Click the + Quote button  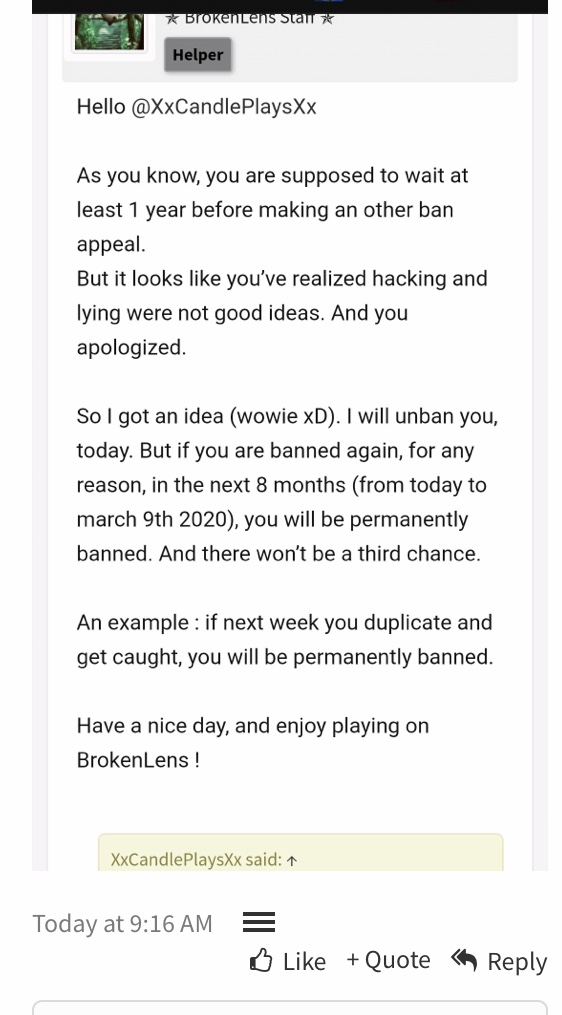(x=388, y=959)
